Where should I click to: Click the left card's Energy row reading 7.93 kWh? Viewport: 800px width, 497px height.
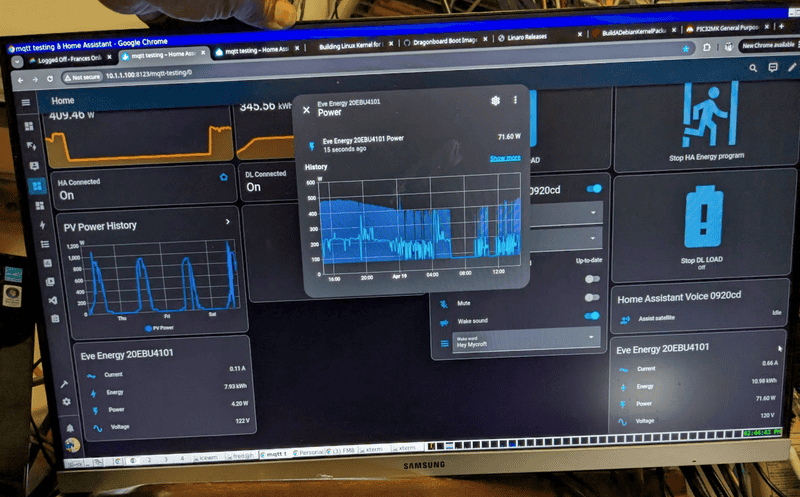point(167,389)
